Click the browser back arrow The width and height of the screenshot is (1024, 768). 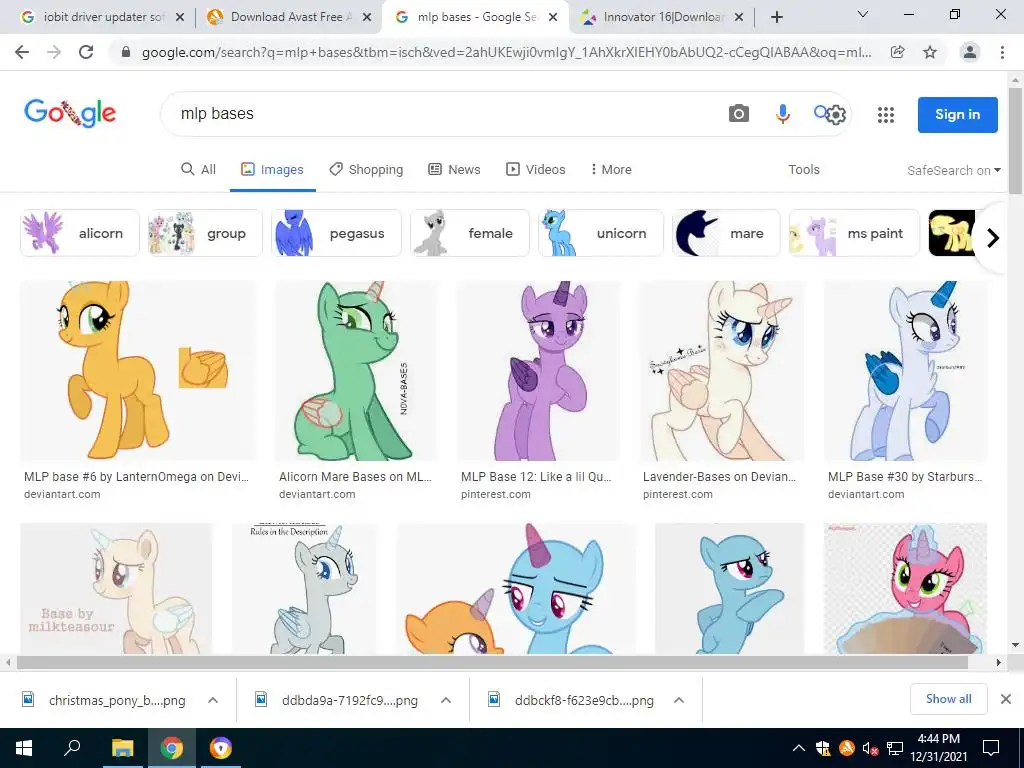[22, 52]
